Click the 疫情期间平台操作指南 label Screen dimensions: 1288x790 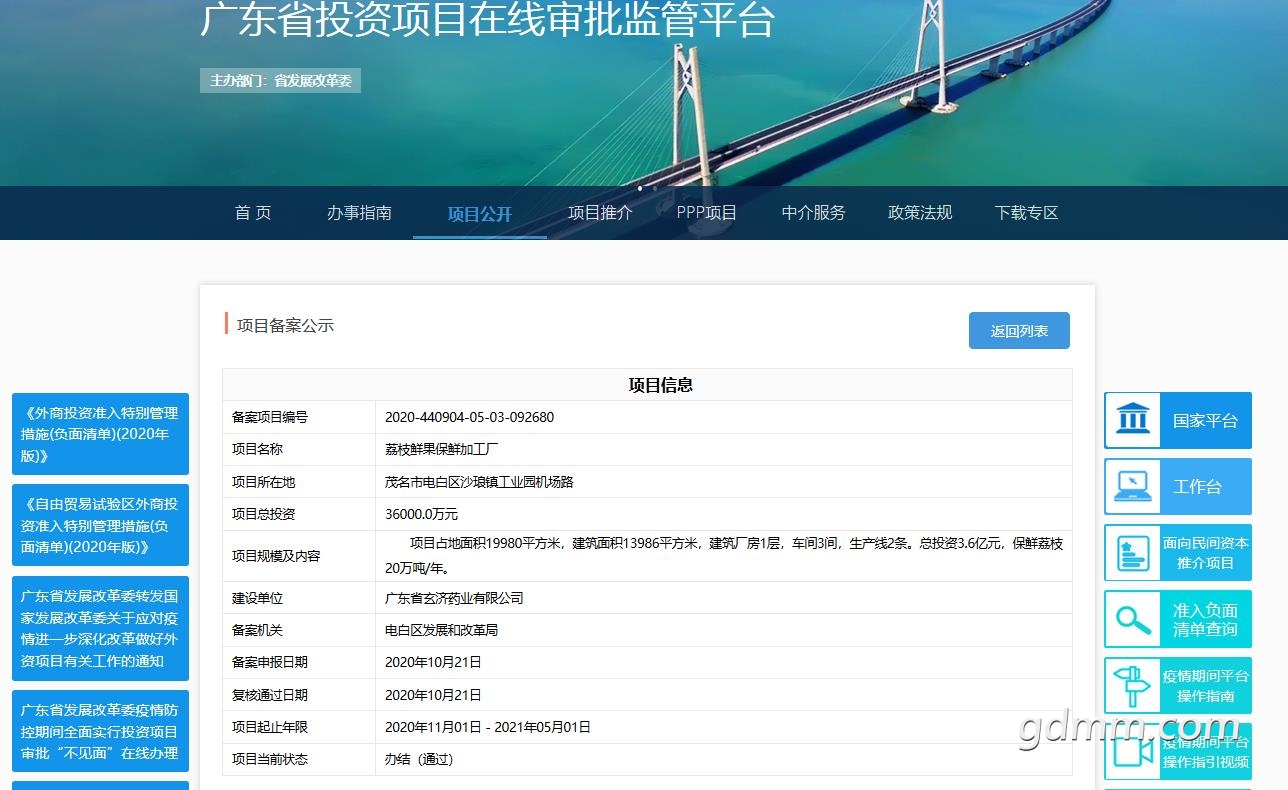[1205, 686]
